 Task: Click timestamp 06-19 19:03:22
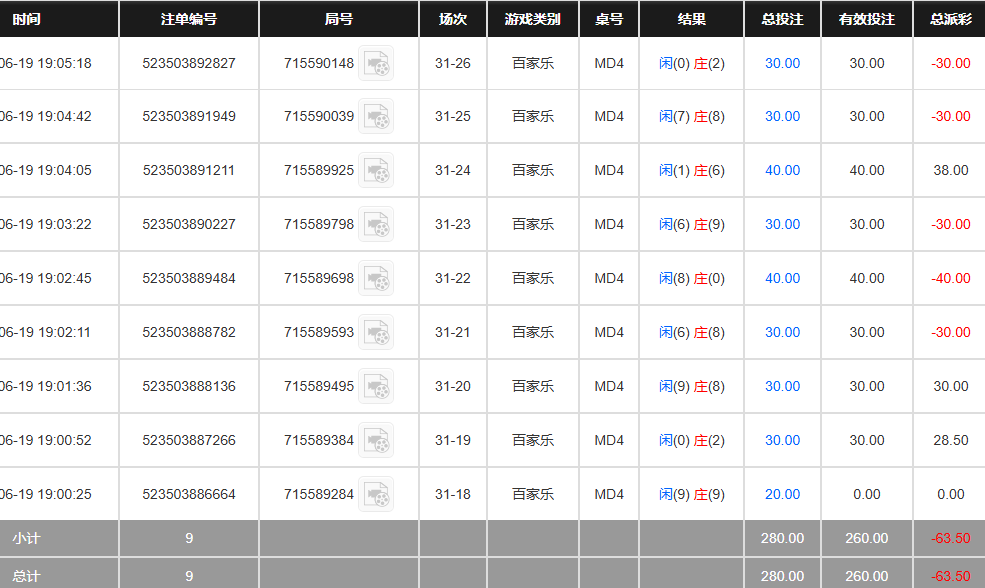coord(46,224)
